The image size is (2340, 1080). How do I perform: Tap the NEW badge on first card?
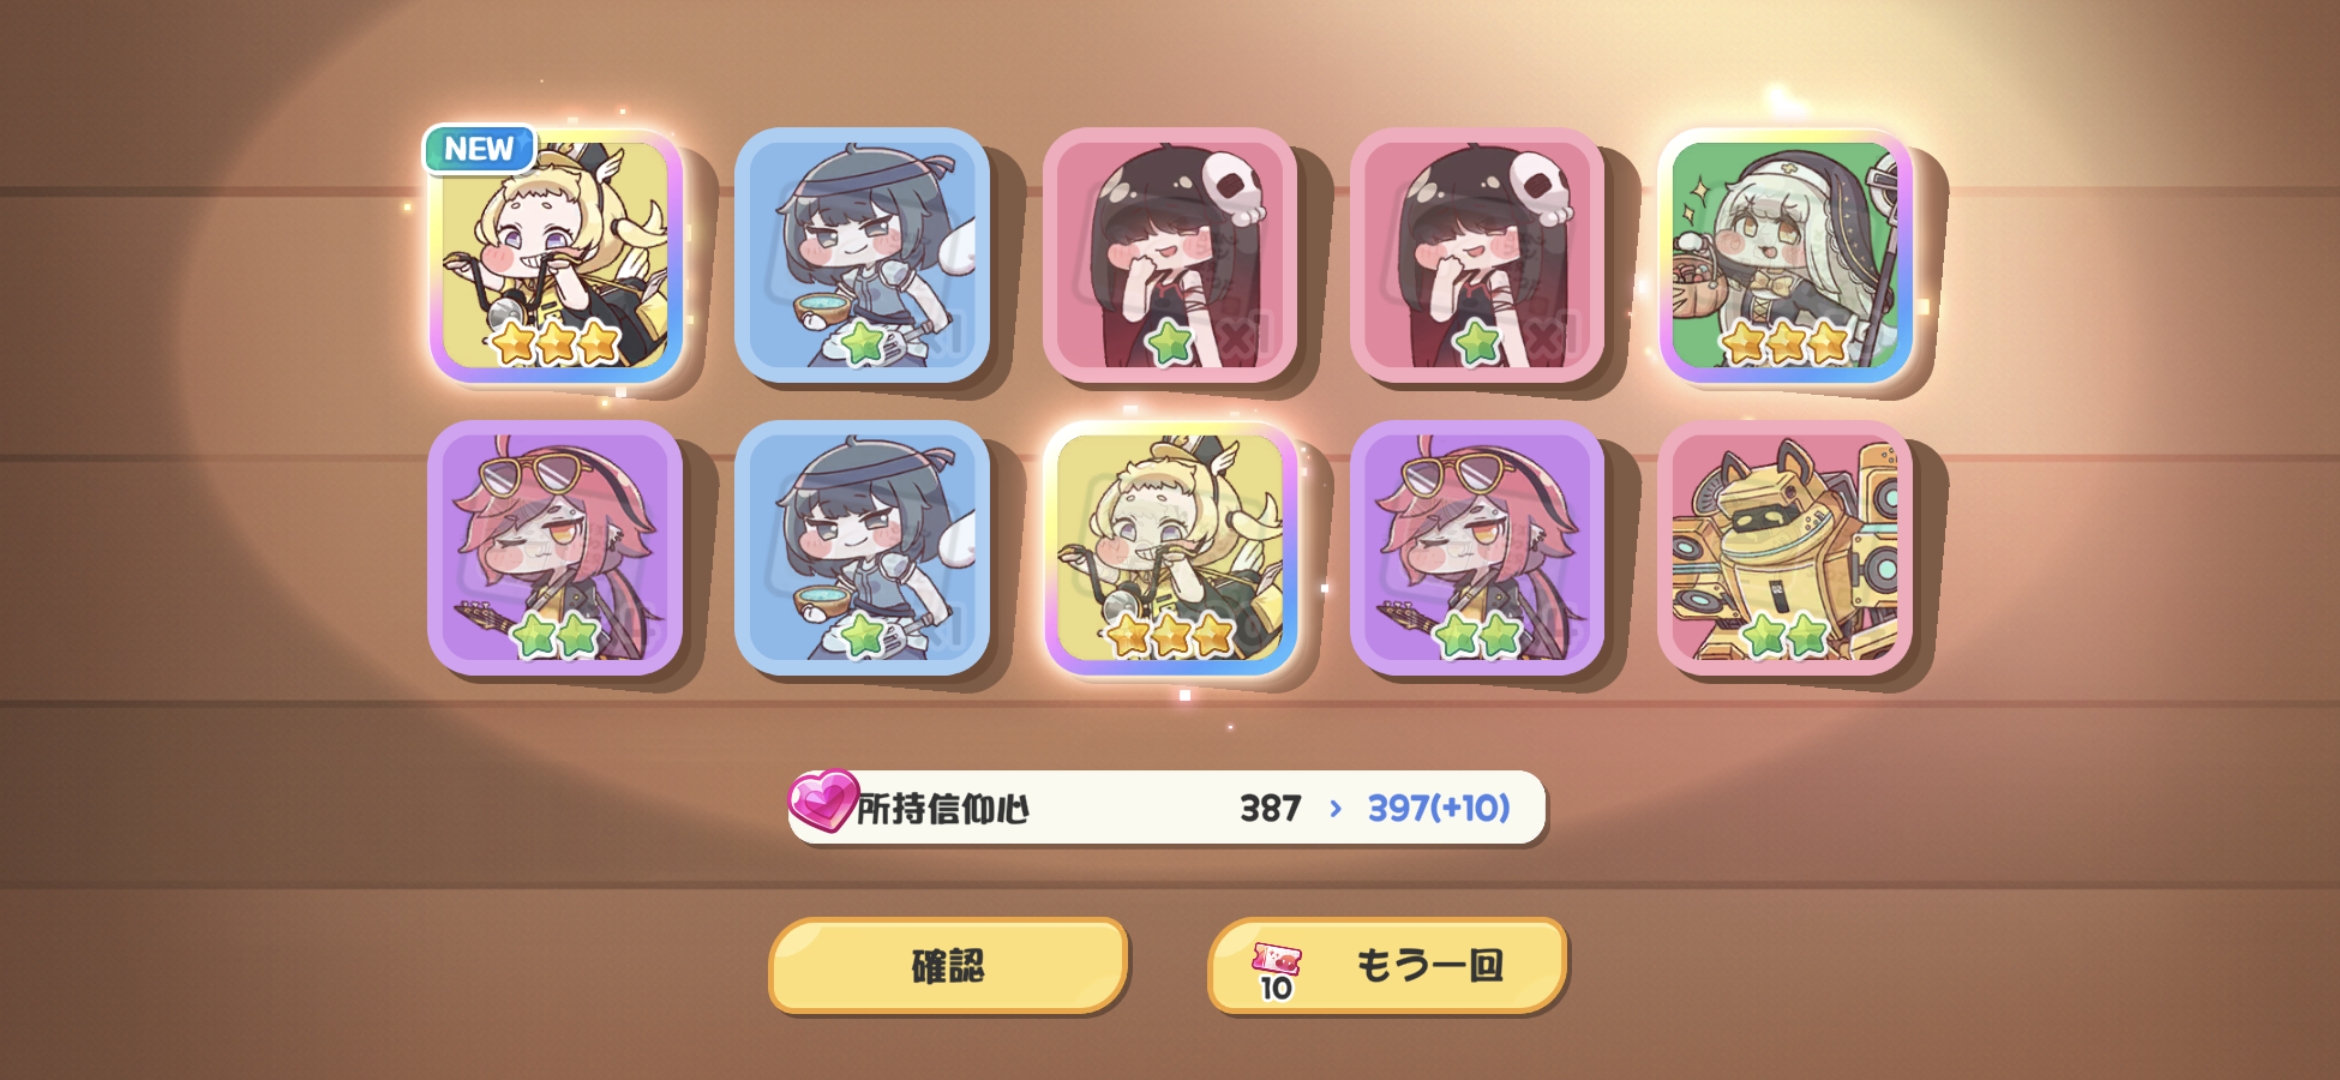tap(479, 149)
